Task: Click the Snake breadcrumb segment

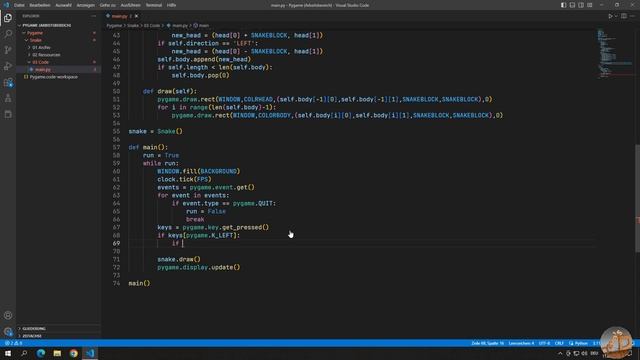Action: pos(133,25)
